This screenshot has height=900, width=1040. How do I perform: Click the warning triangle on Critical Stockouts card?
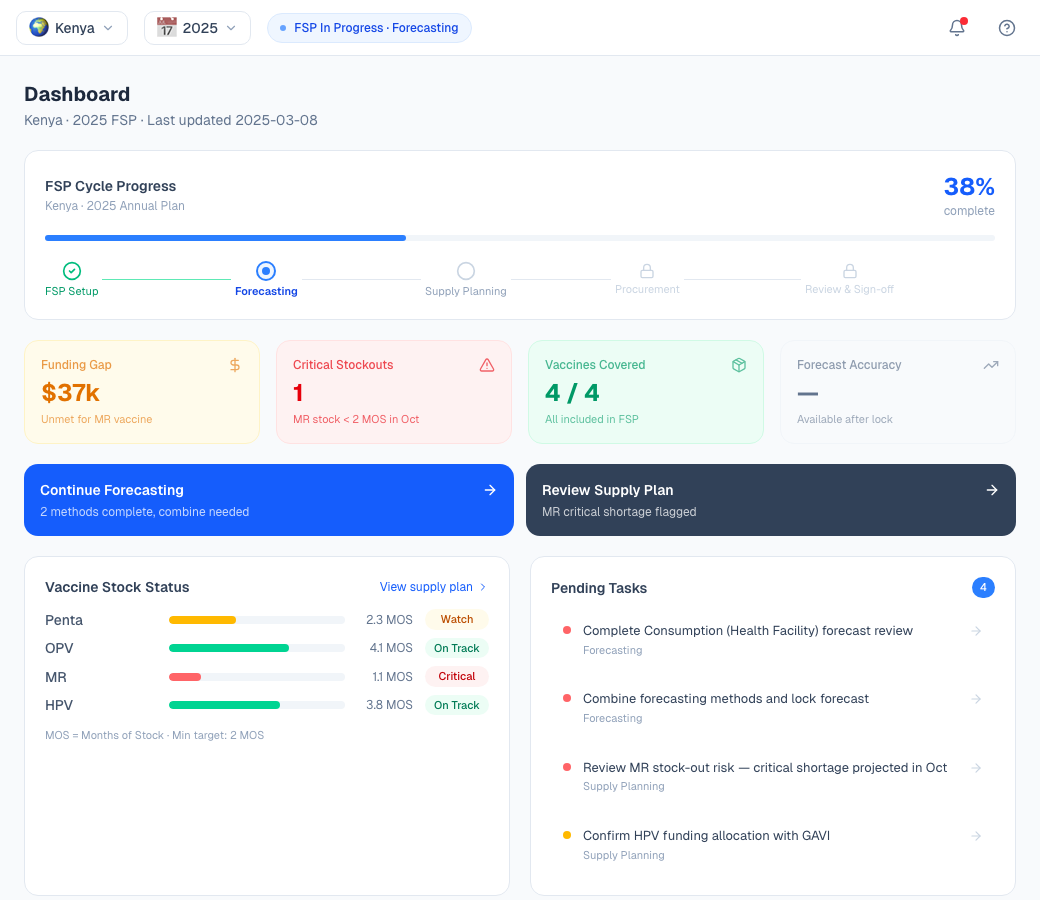[487, 365]
